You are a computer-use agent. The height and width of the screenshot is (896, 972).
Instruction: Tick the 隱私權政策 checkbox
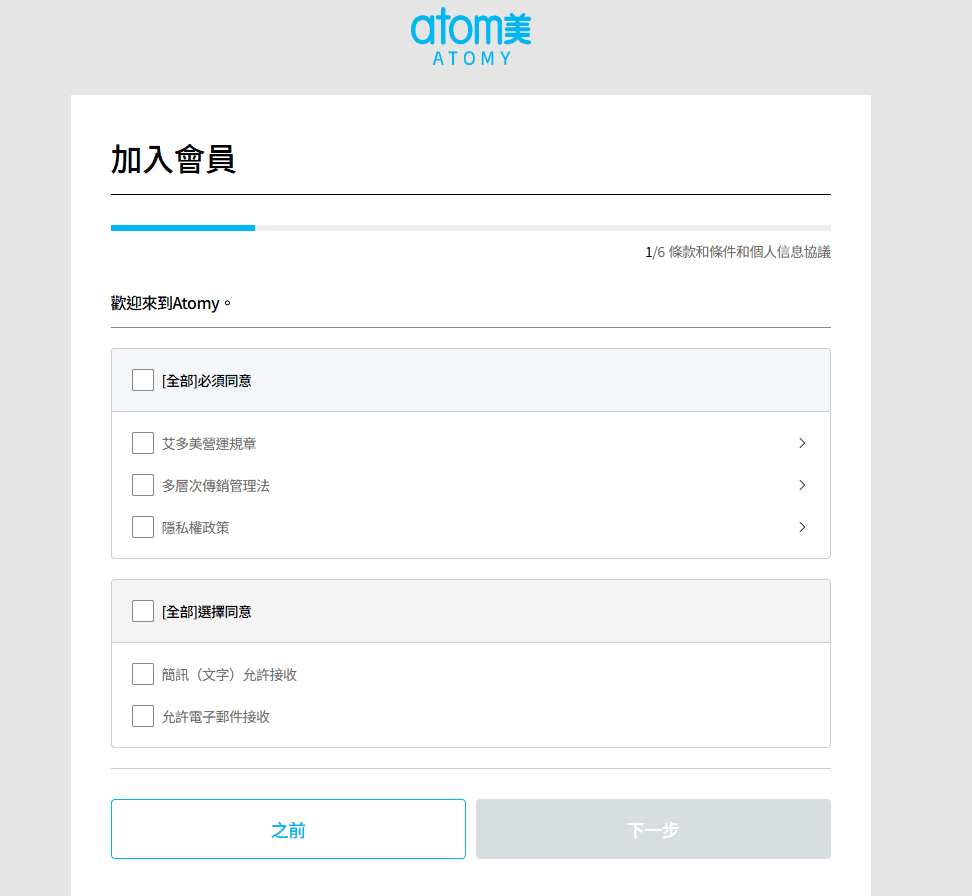143,527
